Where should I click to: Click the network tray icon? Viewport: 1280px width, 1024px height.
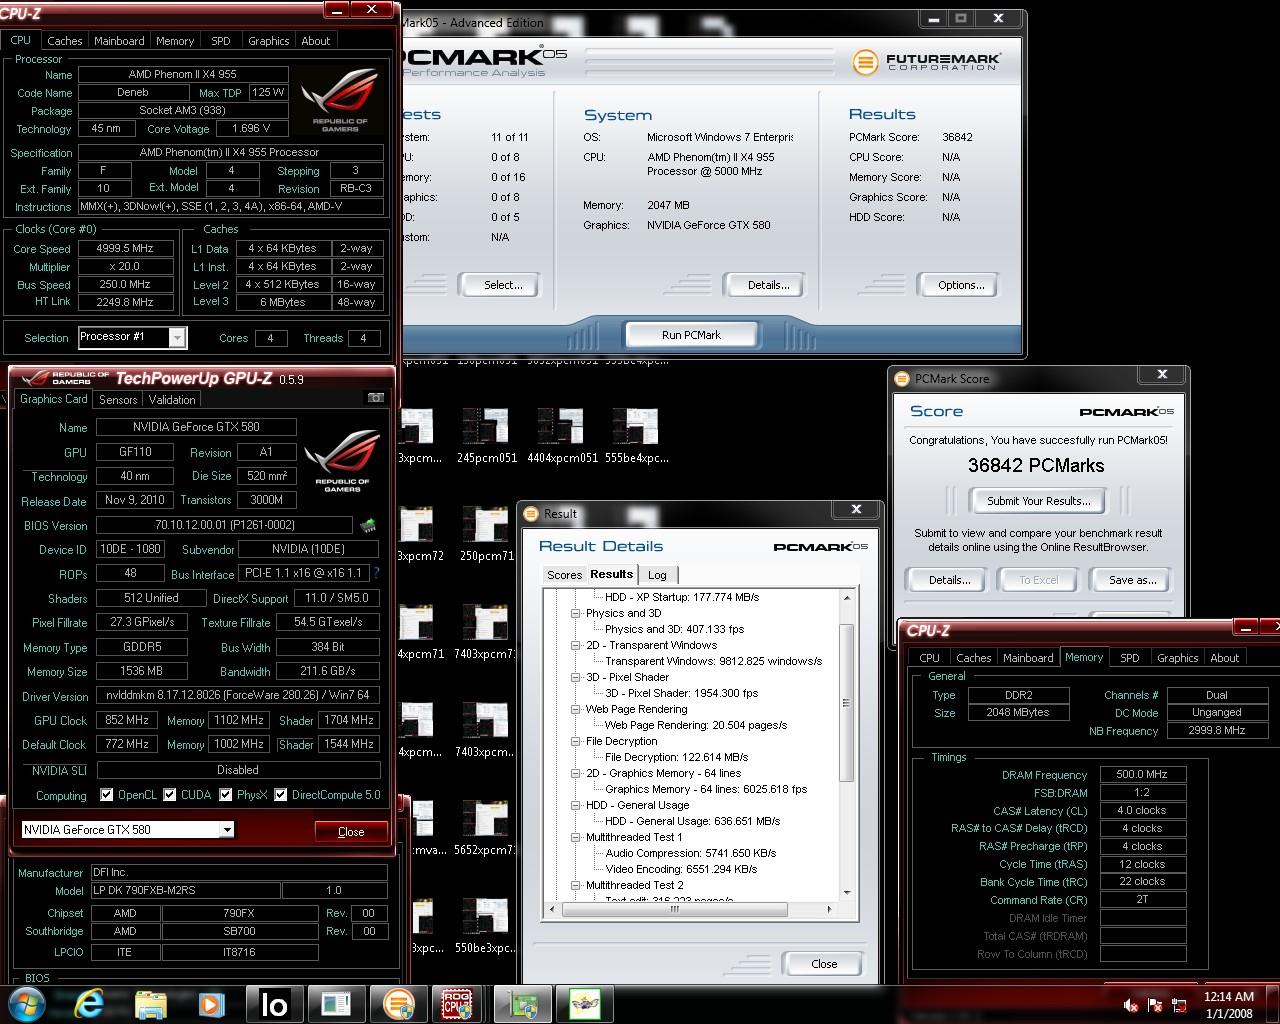[x=1179, y=1005]
